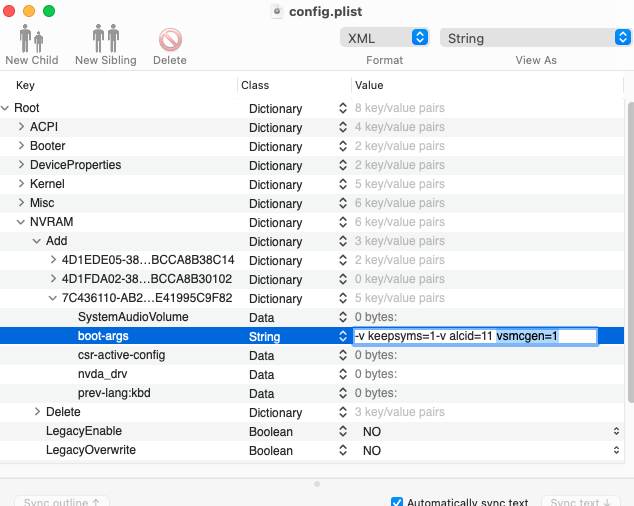Change class stepper for LegacyEnable row
The width and height of the screenshot is (634, 506).
pos(343,431)
